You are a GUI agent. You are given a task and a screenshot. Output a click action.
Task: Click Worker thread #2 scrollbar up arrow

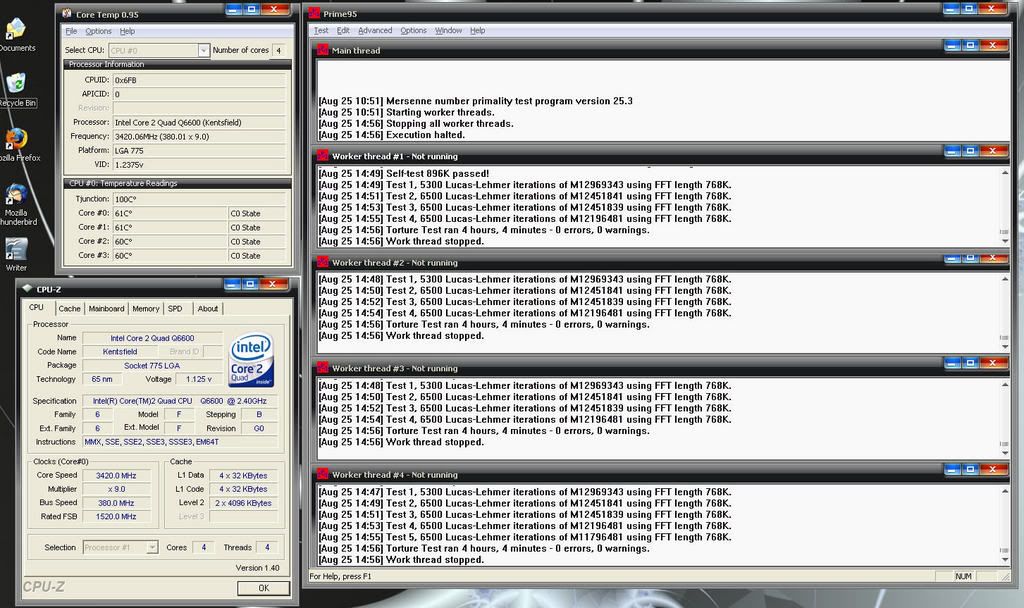[x=1004, y=279]
